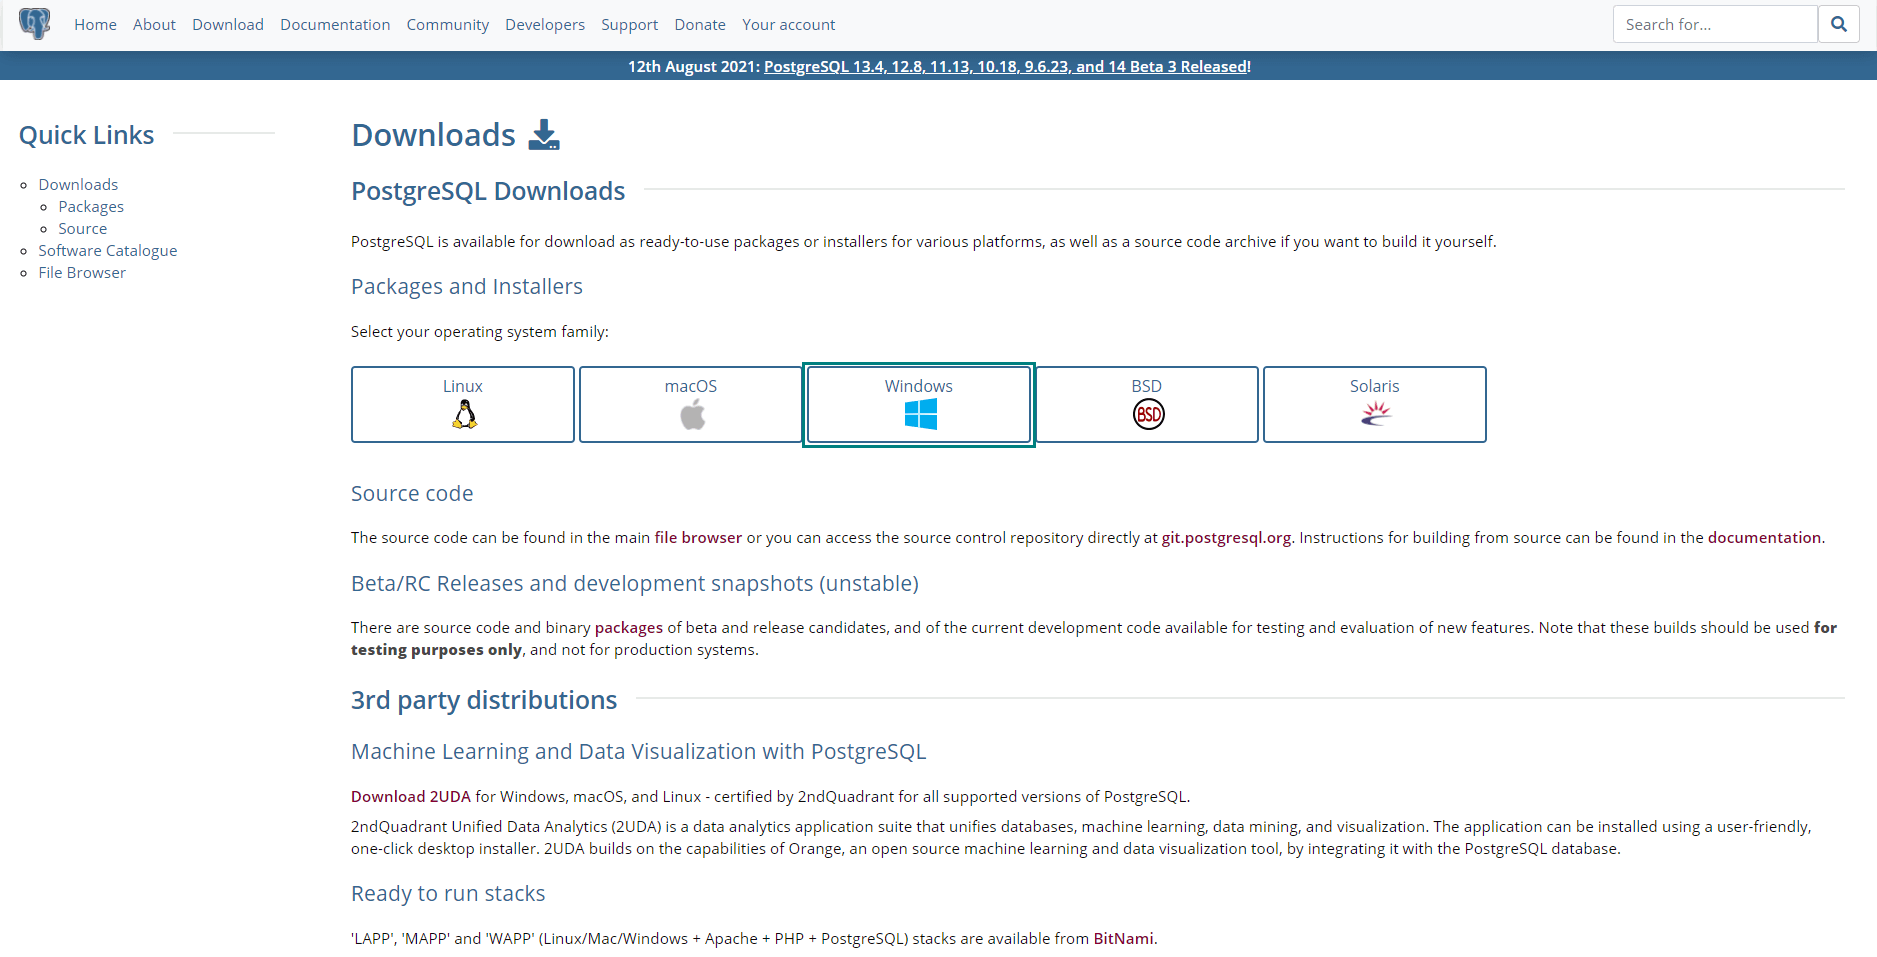Open File Browser in Quick Links
This screenshot has width=1877, height=957.
(82, 273)
